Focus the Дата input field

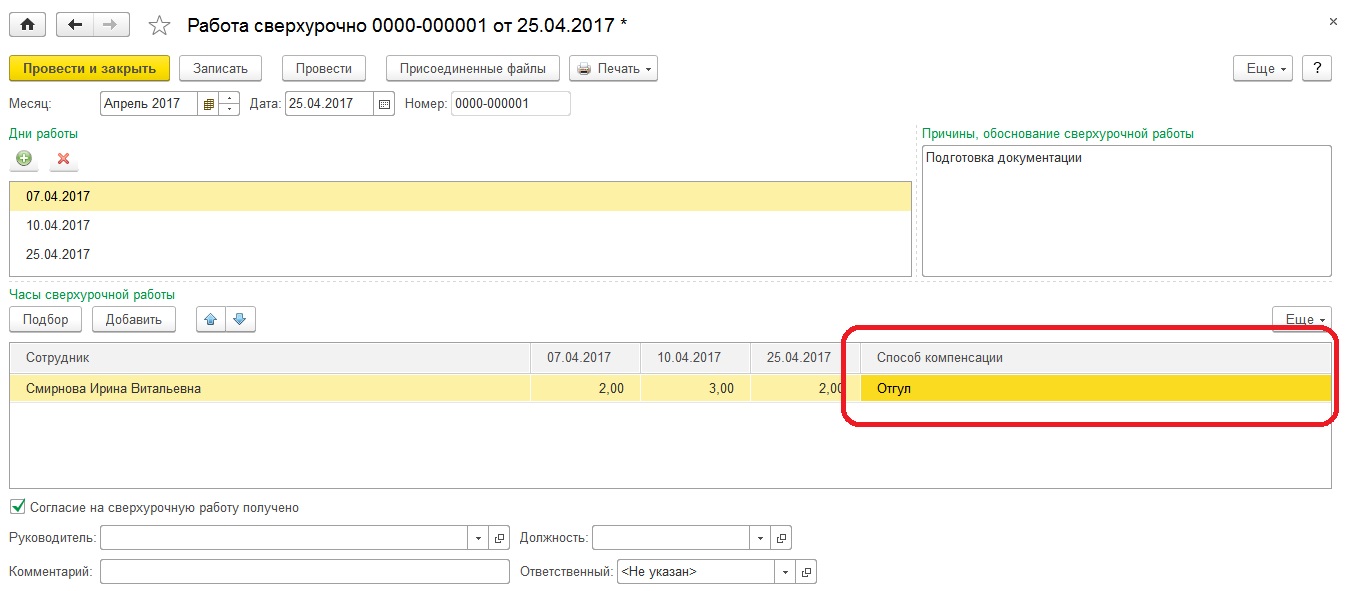330,103
